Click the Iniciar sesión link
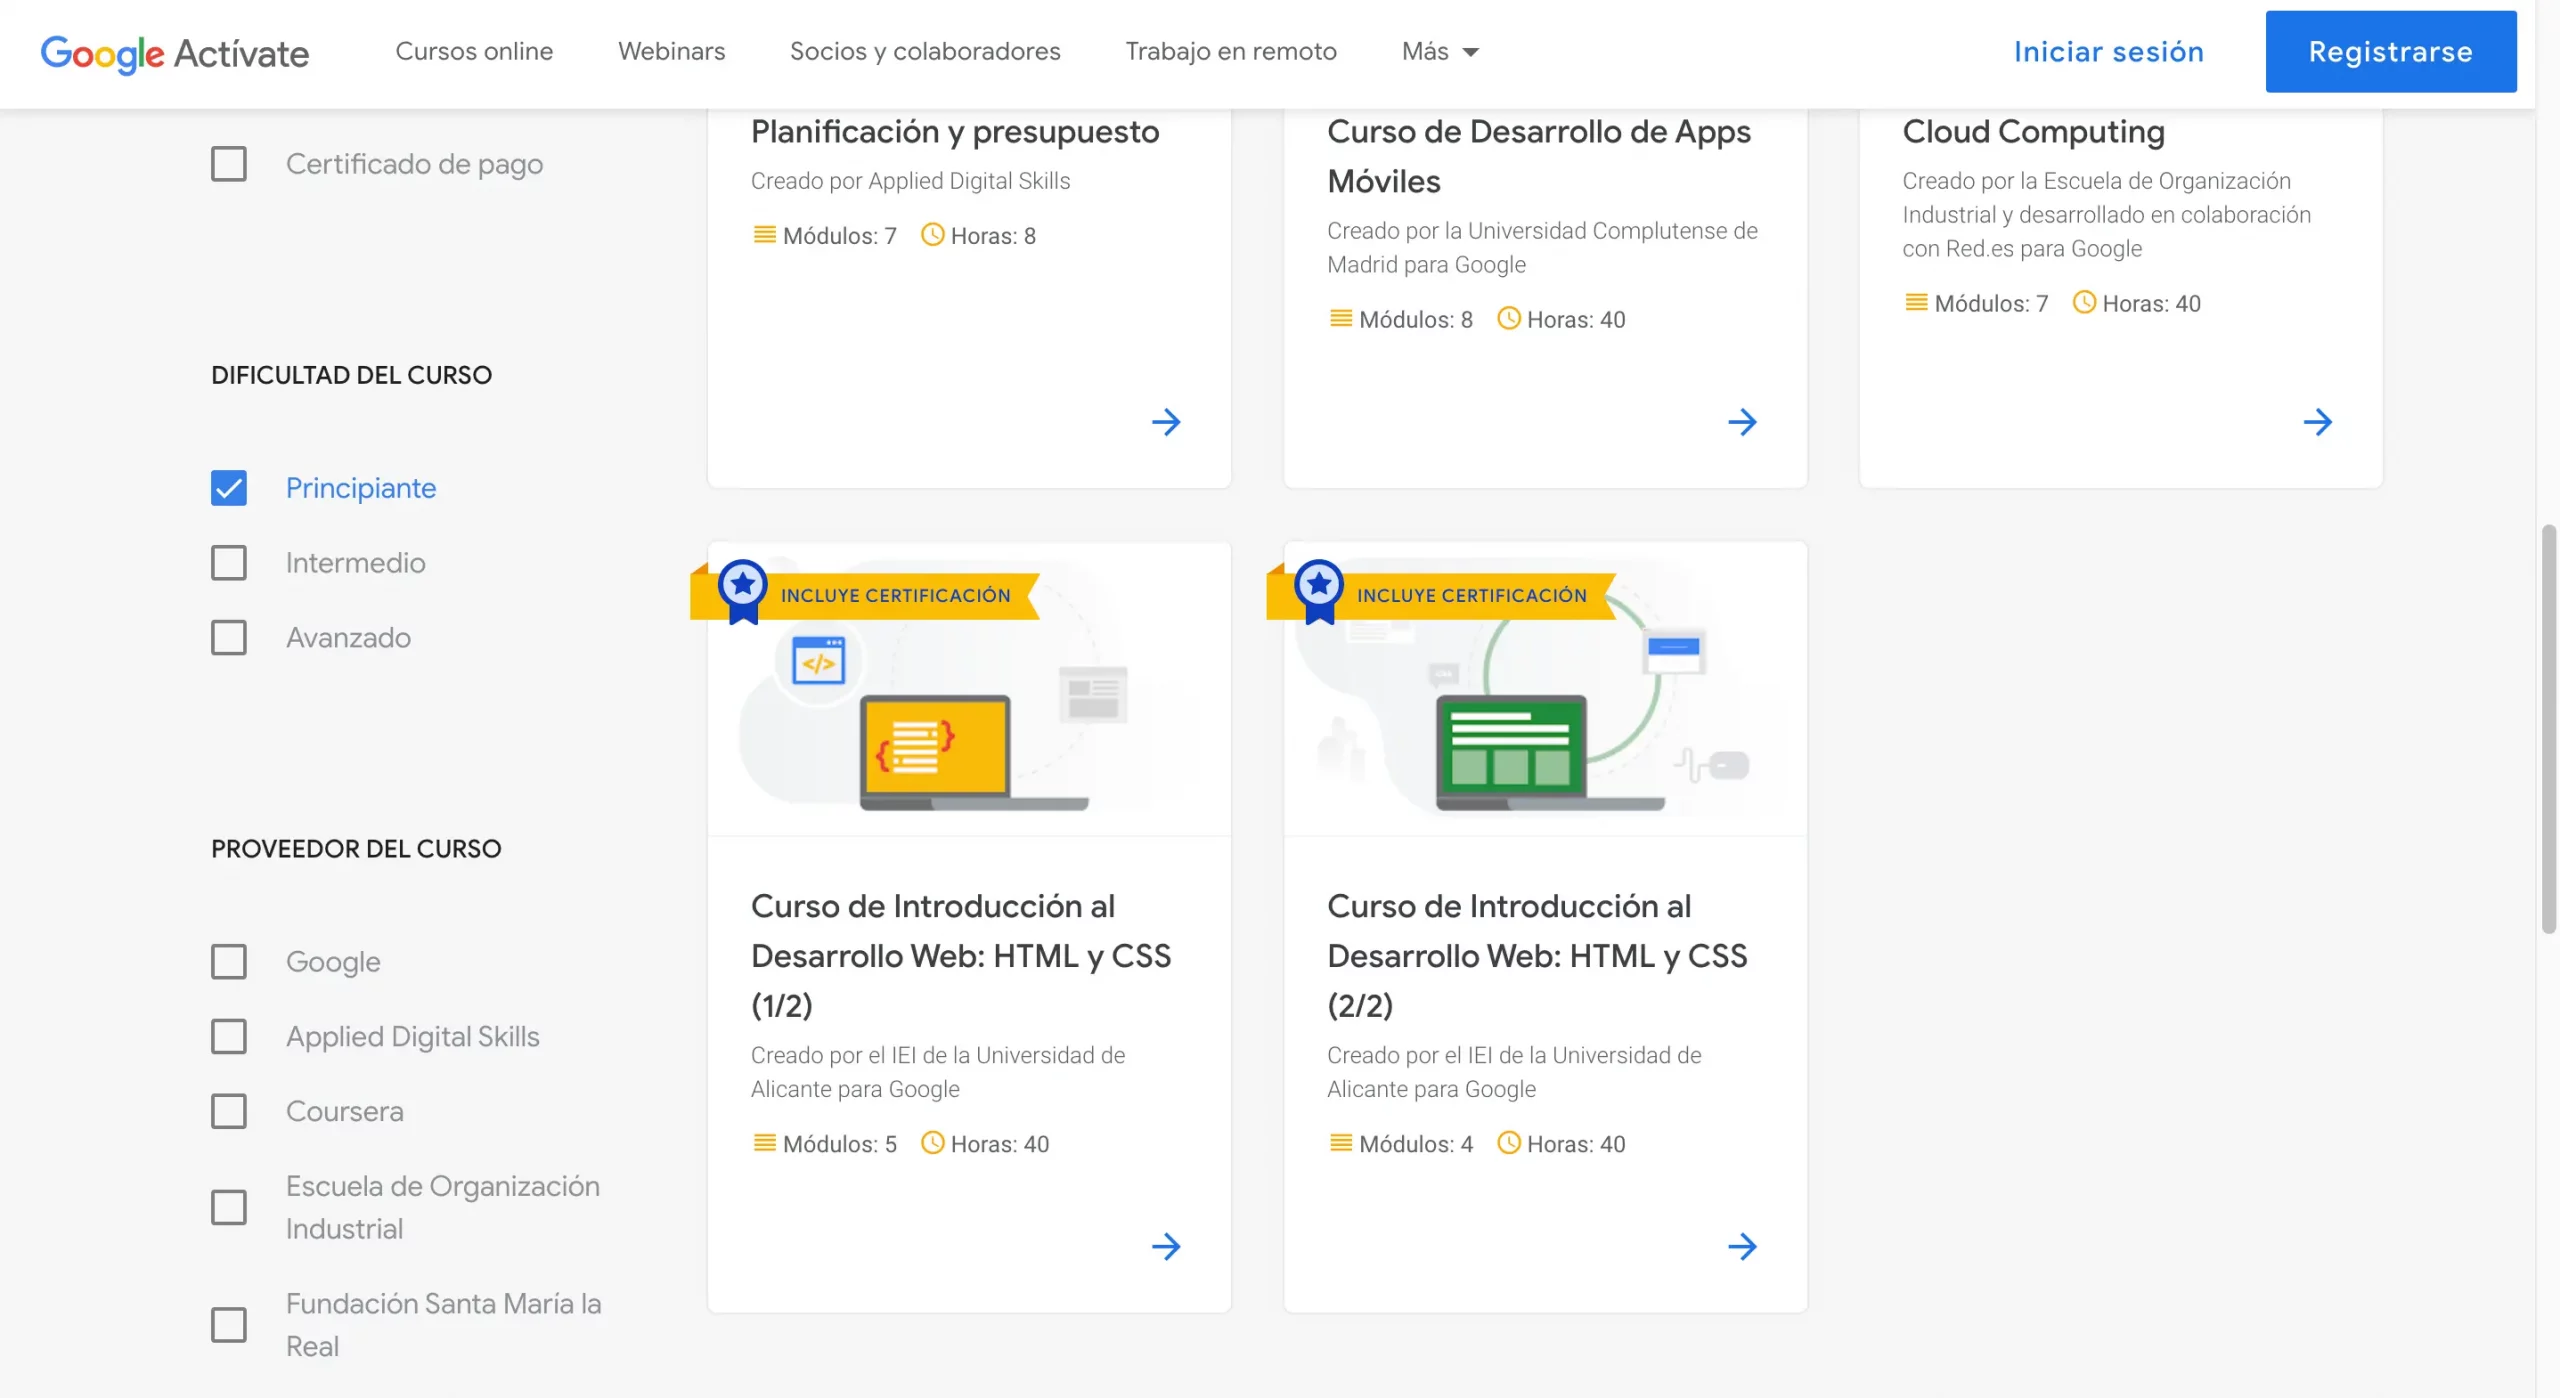Viewport: 2560px width, 1398px height. 2109,52
